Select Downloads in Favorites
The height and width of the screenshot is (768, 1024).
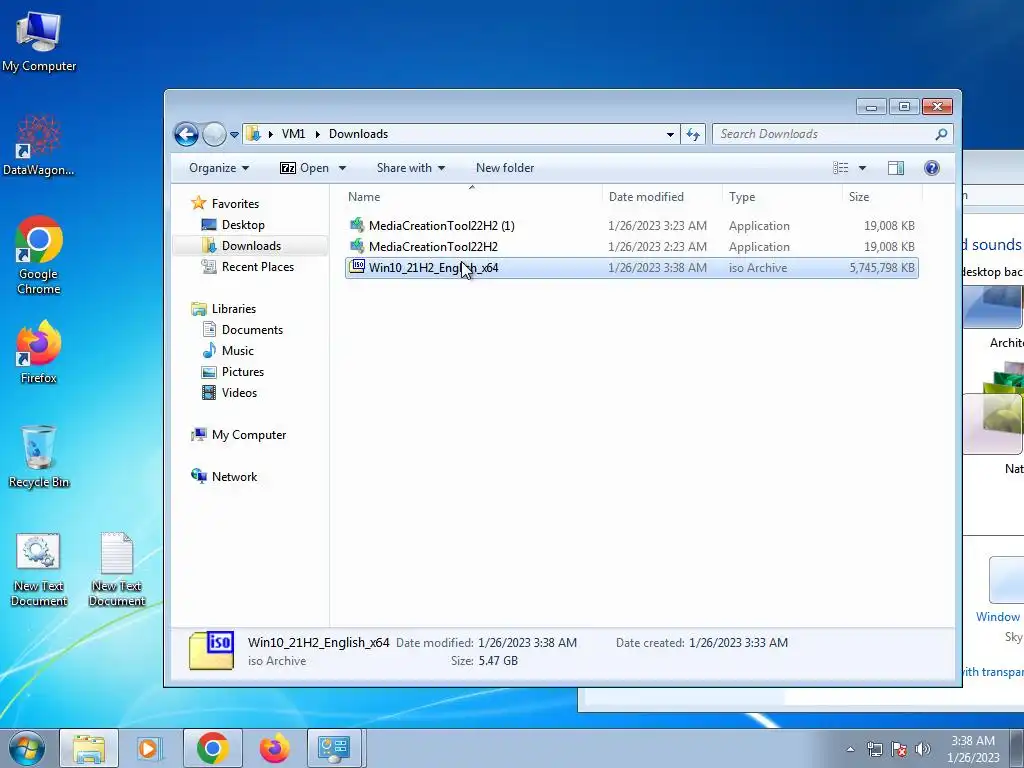tap(251, 246)
